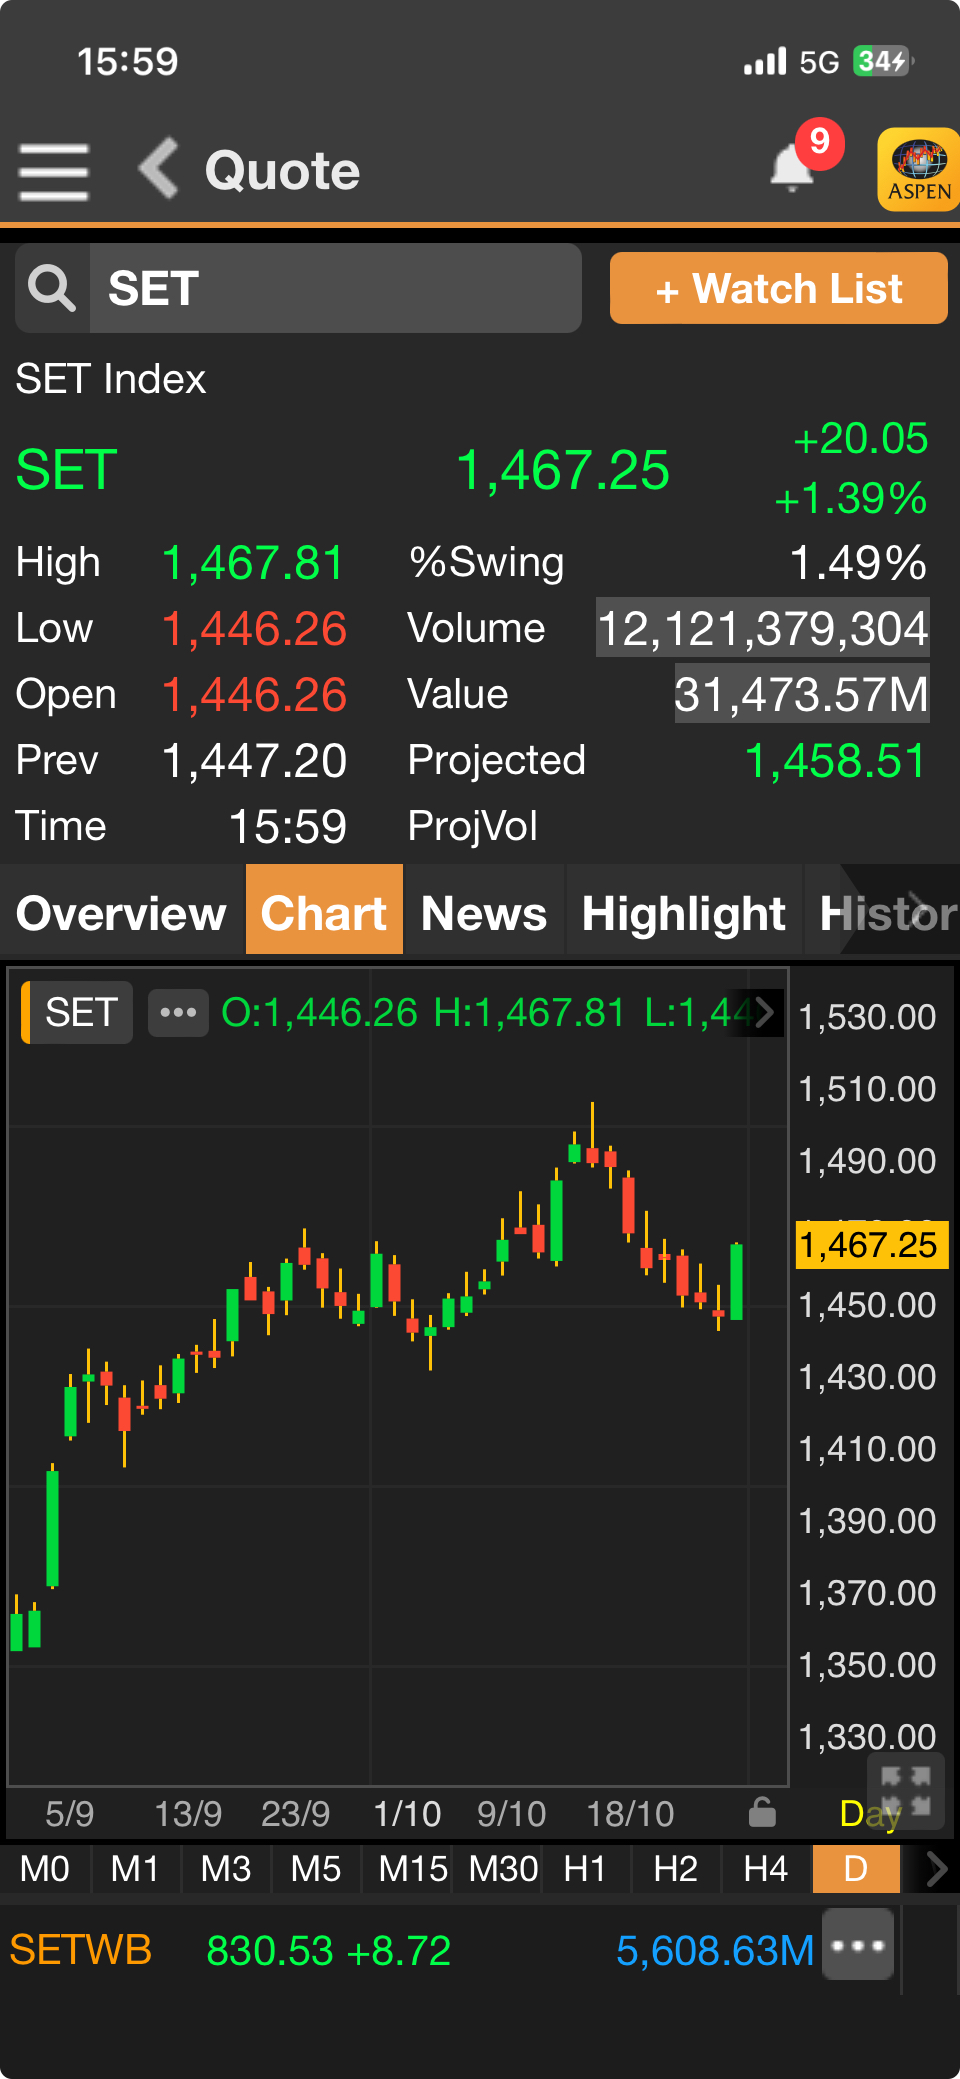Tap the High value 1,467.81

[x=254, y=563]
